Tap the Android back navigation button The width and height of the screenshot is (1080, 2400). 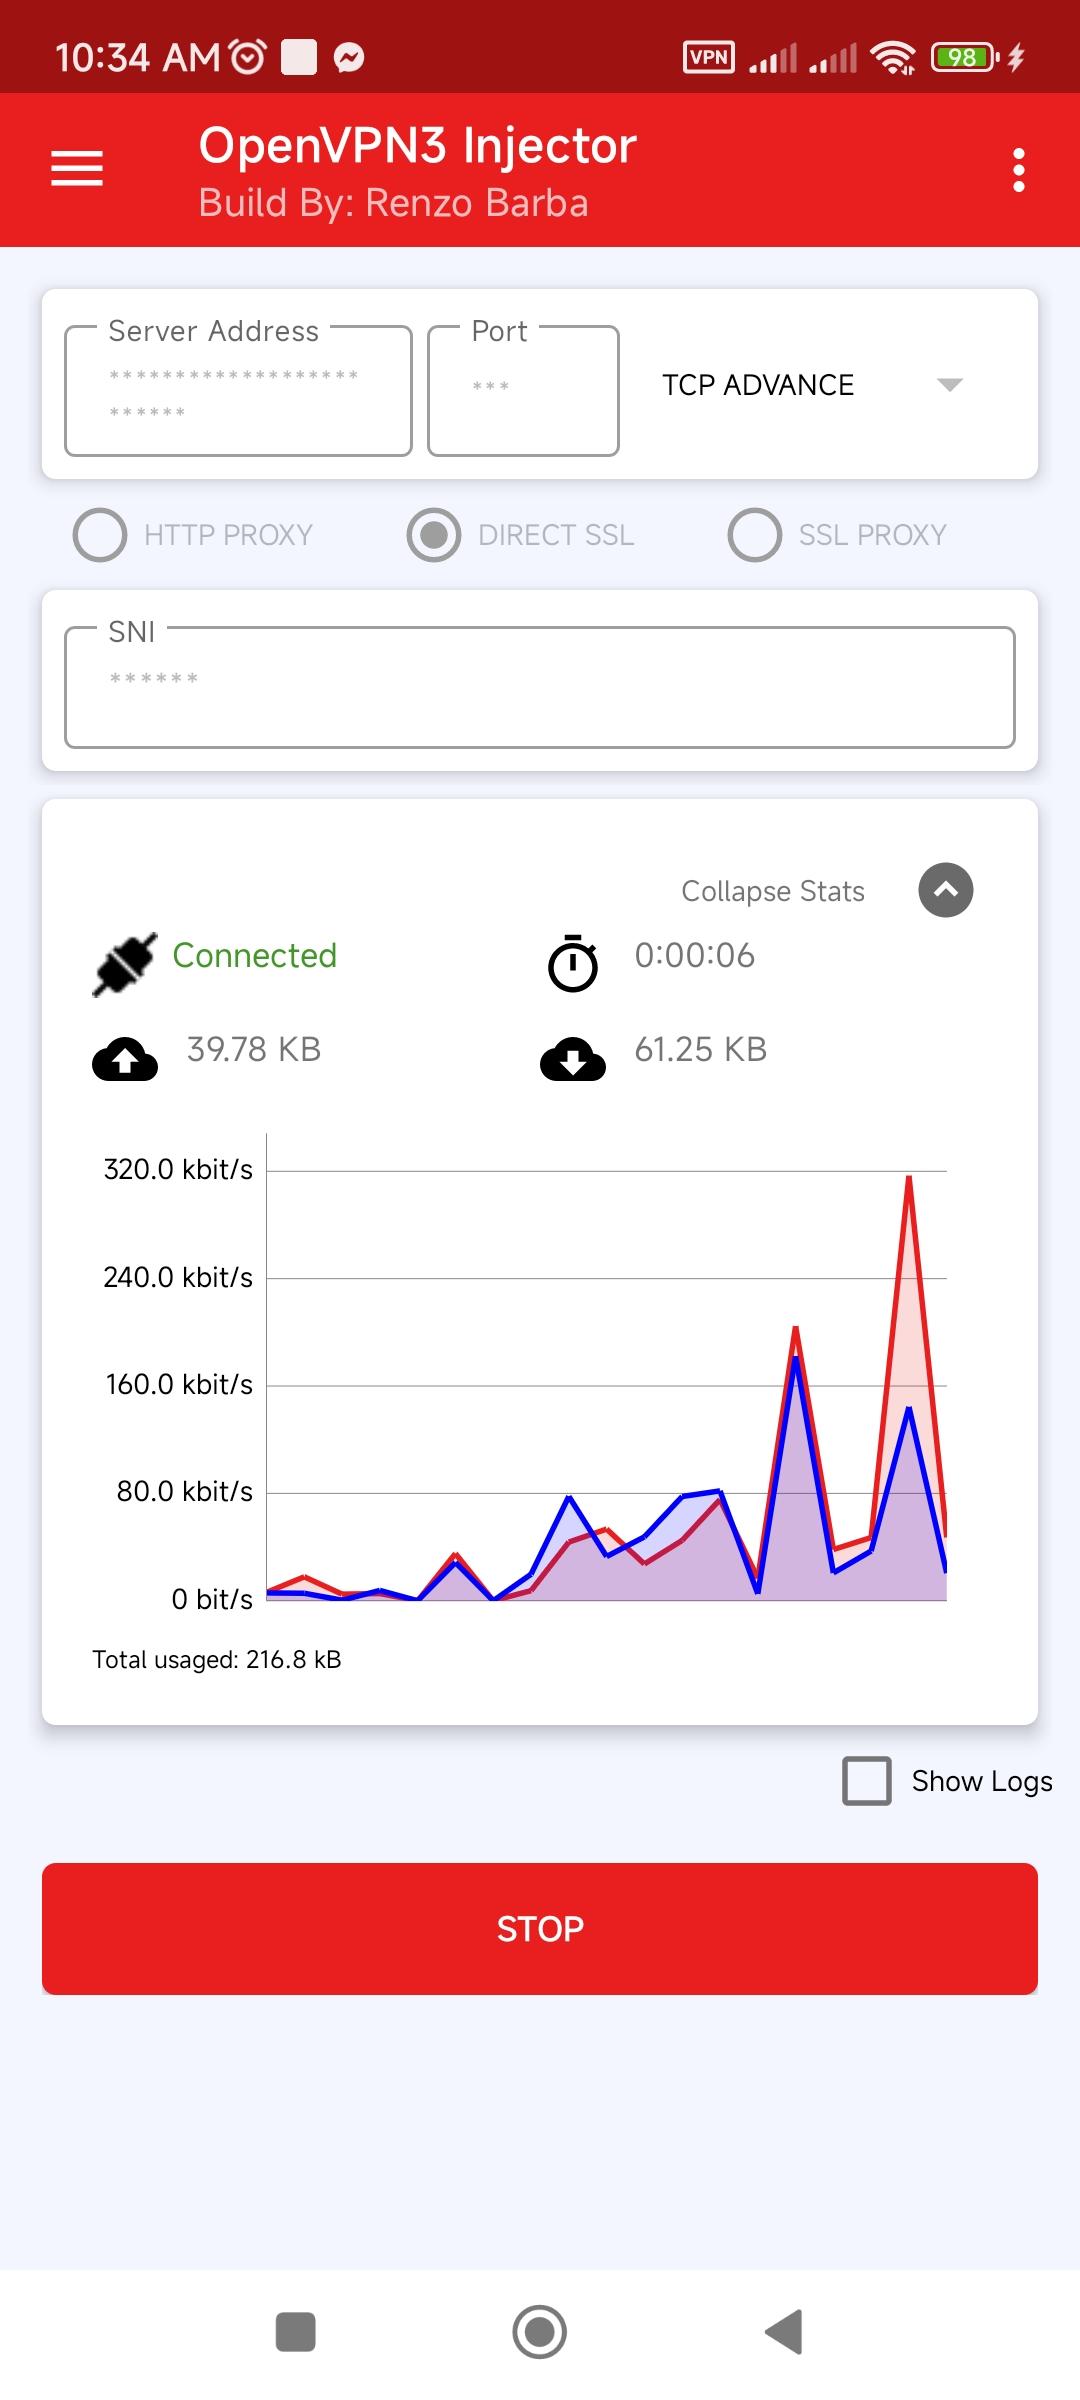coord(784,2332)
